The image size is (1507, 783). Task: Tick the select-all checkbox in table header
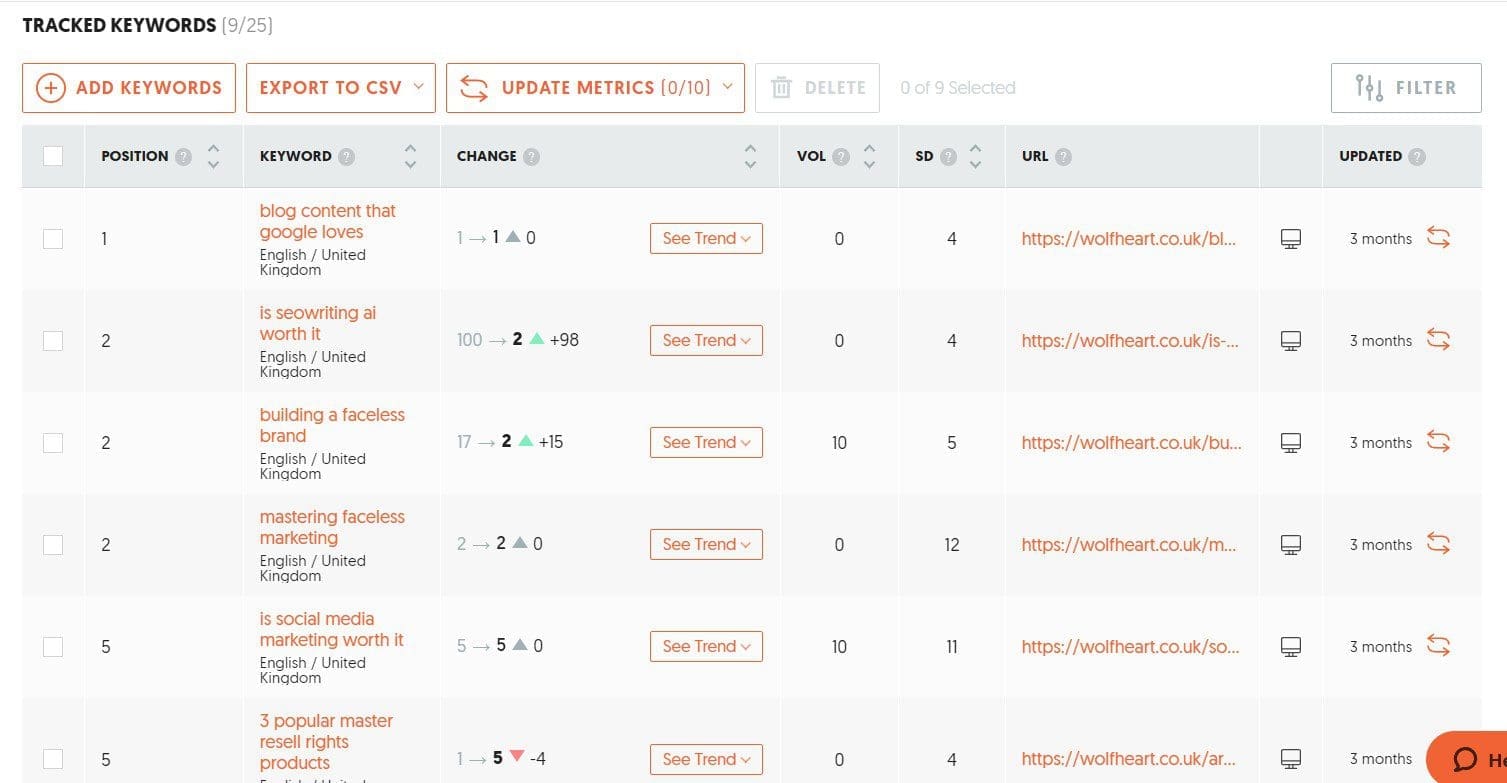coord(53,156)
